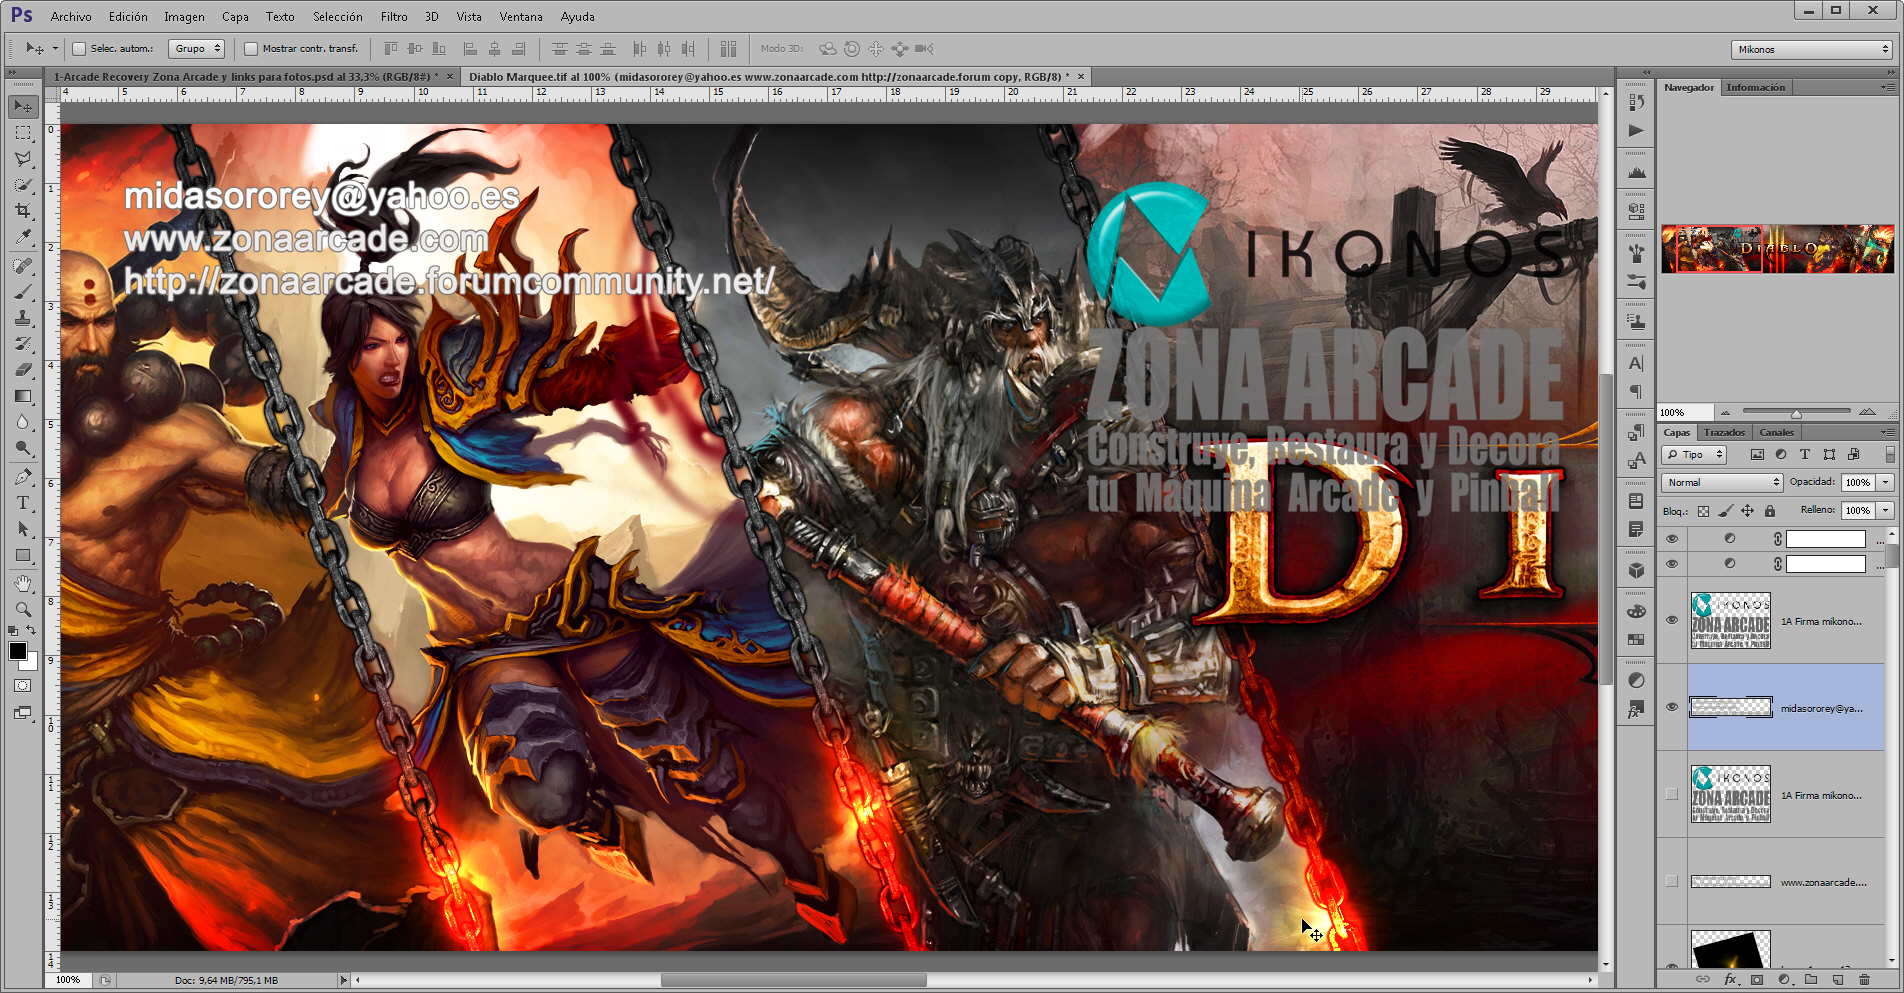Select the www.zonaarcade... layer thumbnail

click(x=1730, y=882)
